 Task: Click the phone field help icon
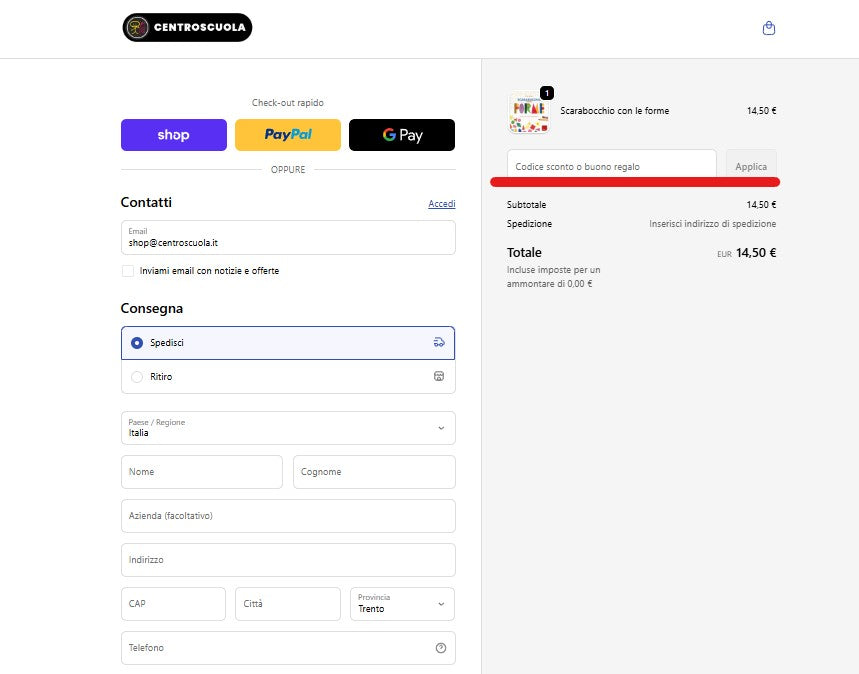[440, 648]
